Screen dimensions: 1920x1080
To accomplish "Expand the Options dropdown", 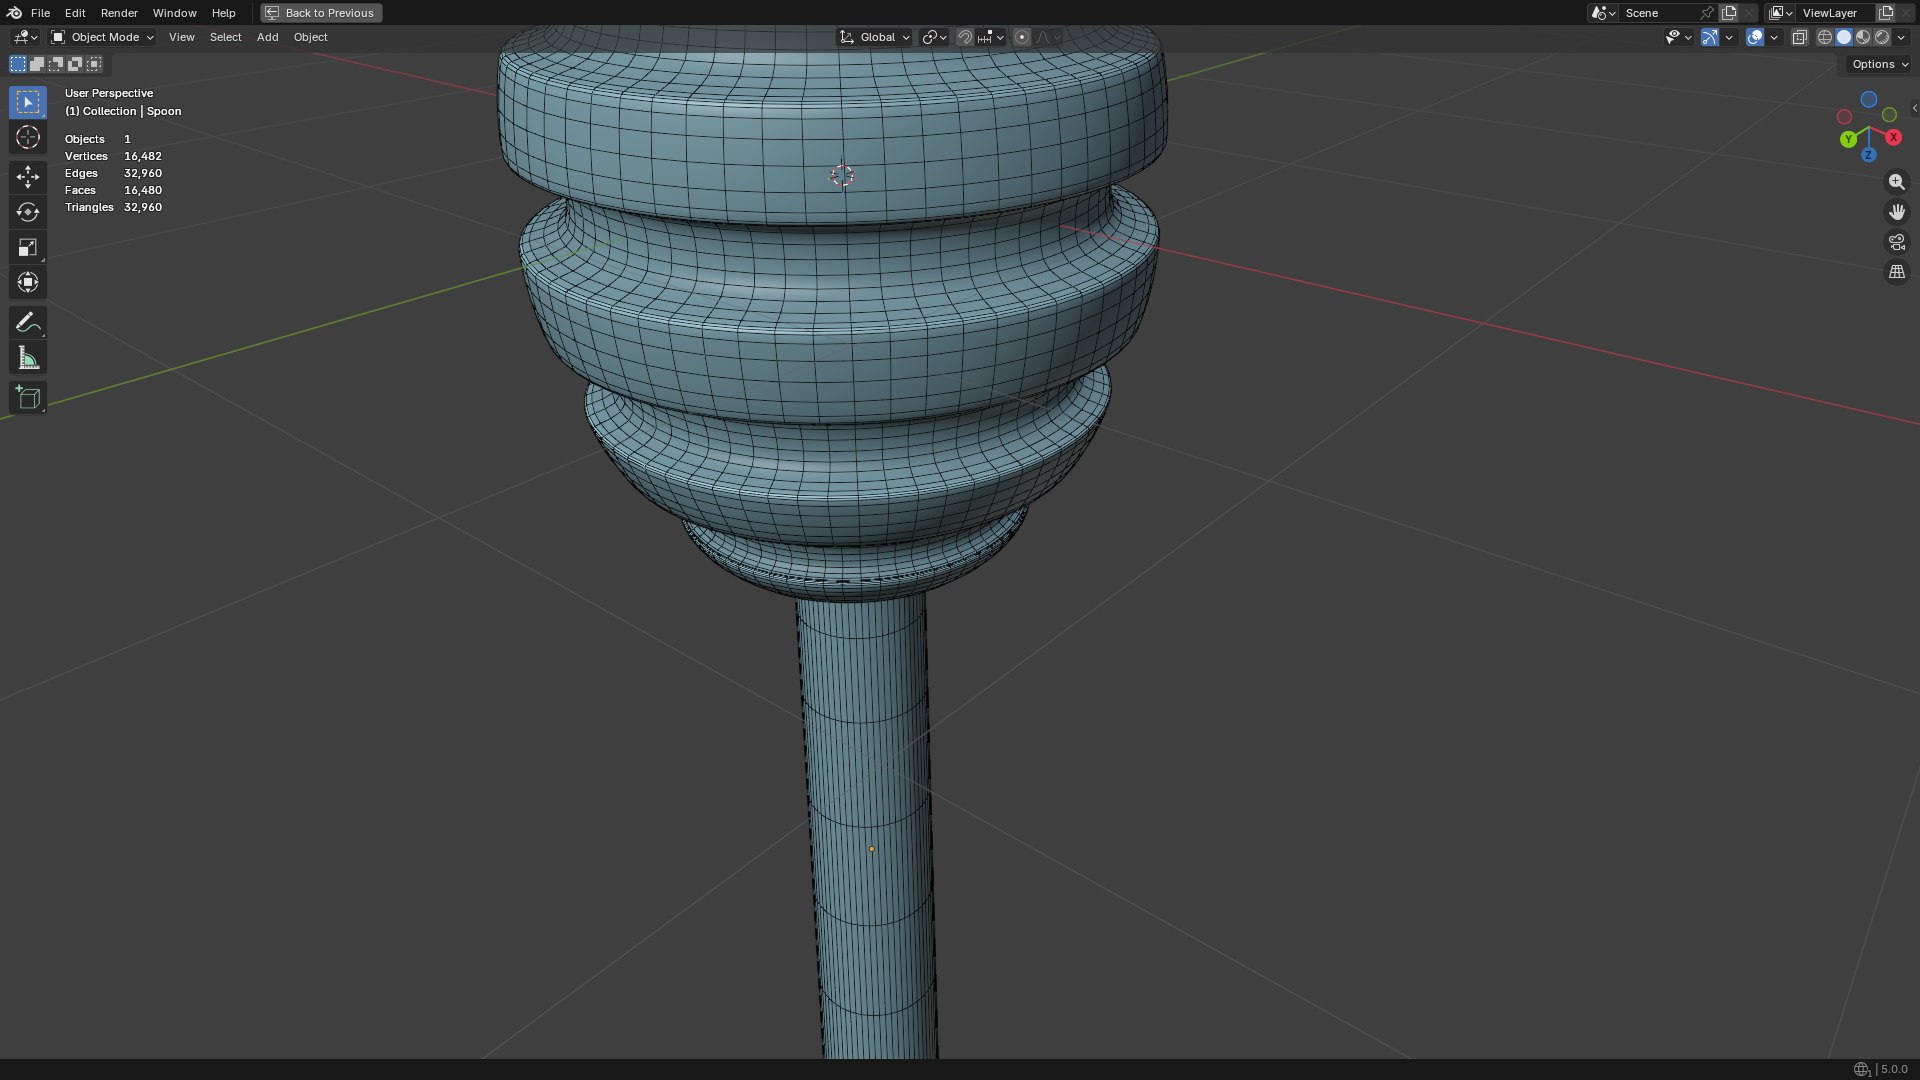I will (x=1879, y=64).
